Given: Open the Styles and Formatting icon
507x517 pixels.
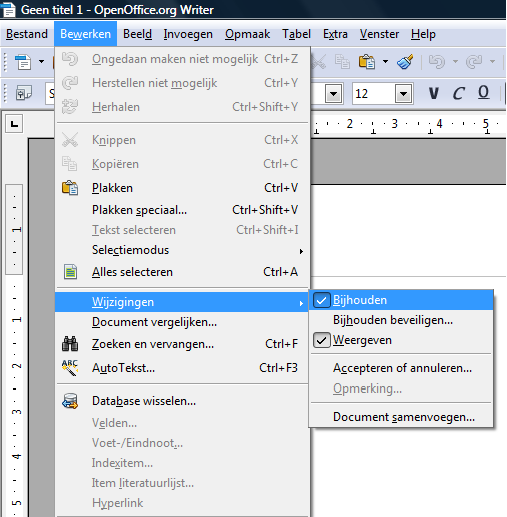Looking at the screenshot, I should tap(24, 93).
